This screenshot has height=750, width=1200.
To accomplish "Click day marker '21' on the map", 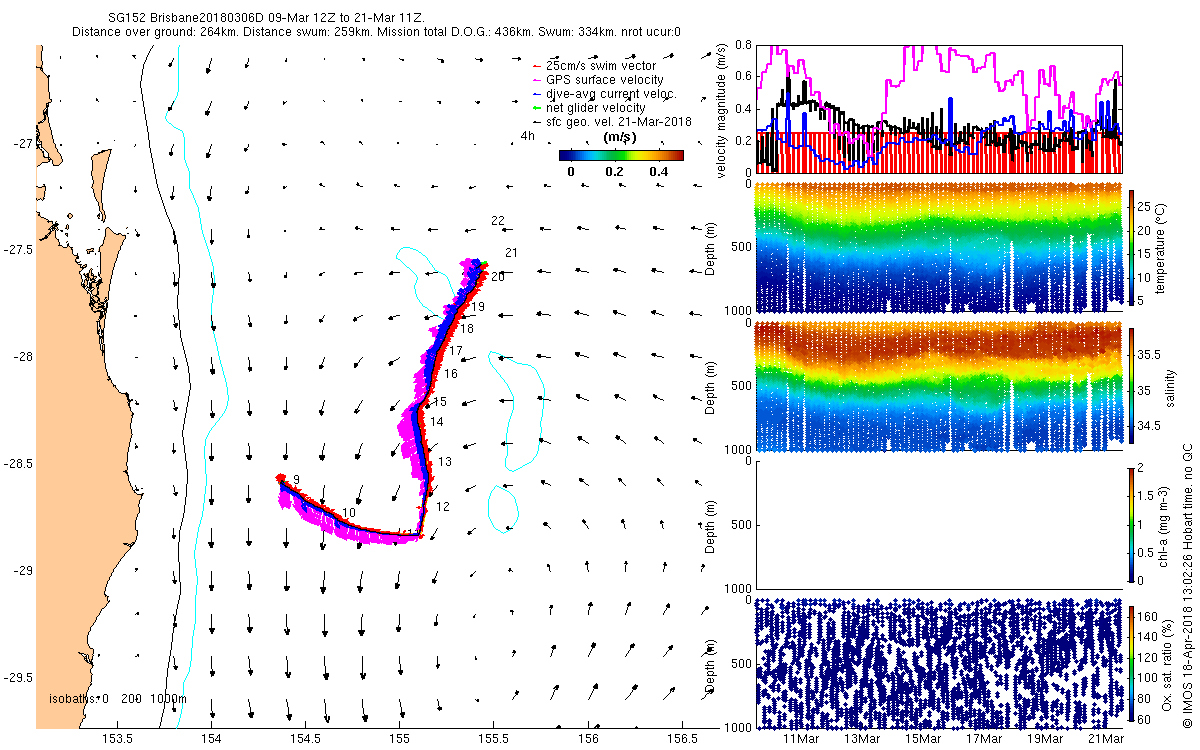I will pyautogui.click(x=510, y=253).
